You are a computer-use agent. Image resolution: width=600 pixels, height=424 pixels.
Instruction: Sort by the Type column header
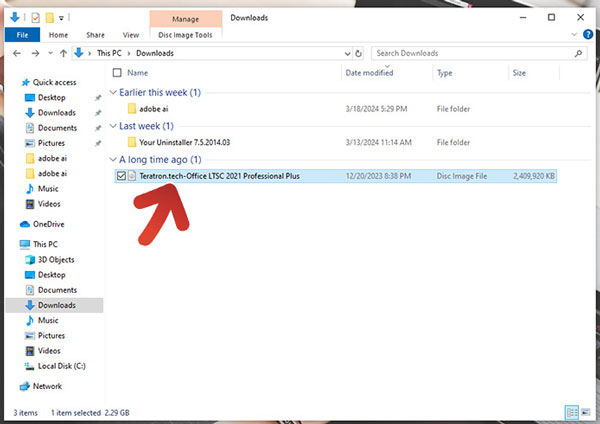[x=445, y=73]
